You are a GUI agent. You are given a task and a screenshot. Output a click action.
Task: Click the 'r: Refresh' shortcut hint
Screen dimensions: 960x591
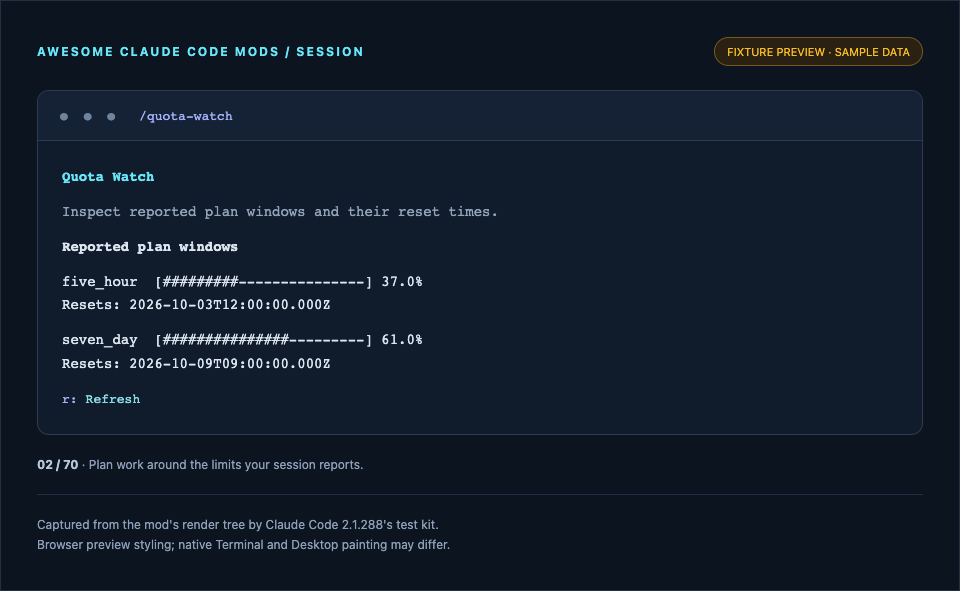(101, 399)
